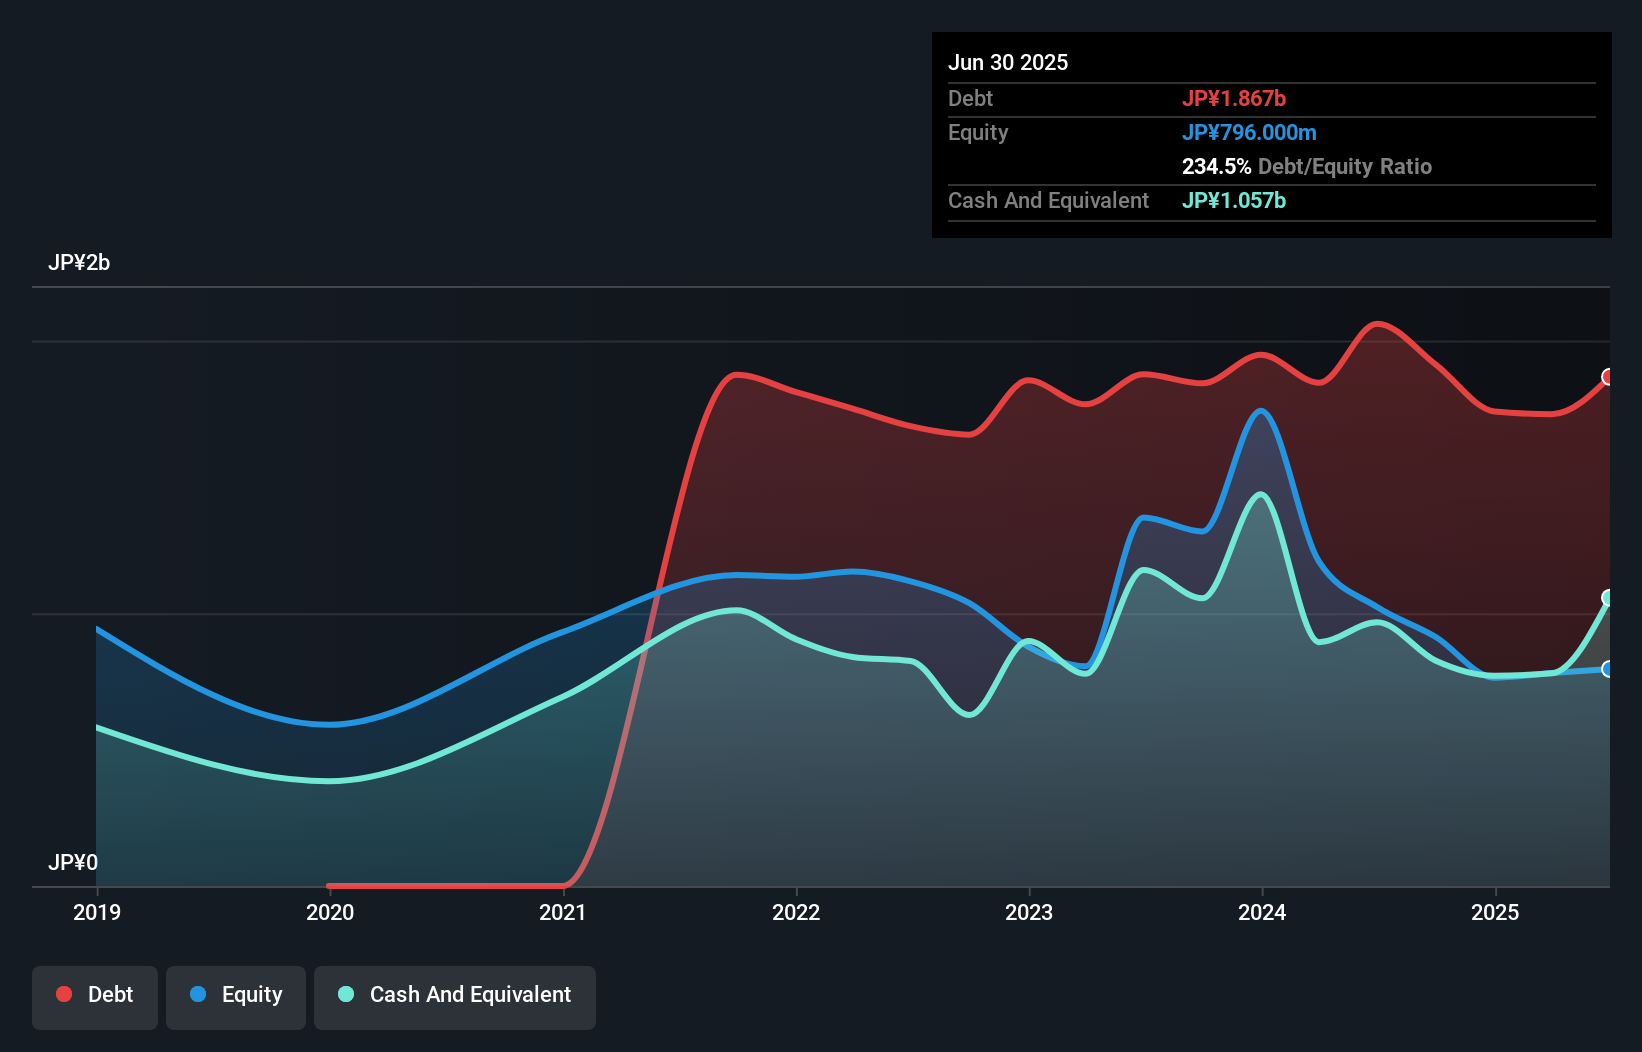Click the red Debt legend dot
Image resolution: width=1642 pixels, height=1052 pixels.
tap(63, 994)
